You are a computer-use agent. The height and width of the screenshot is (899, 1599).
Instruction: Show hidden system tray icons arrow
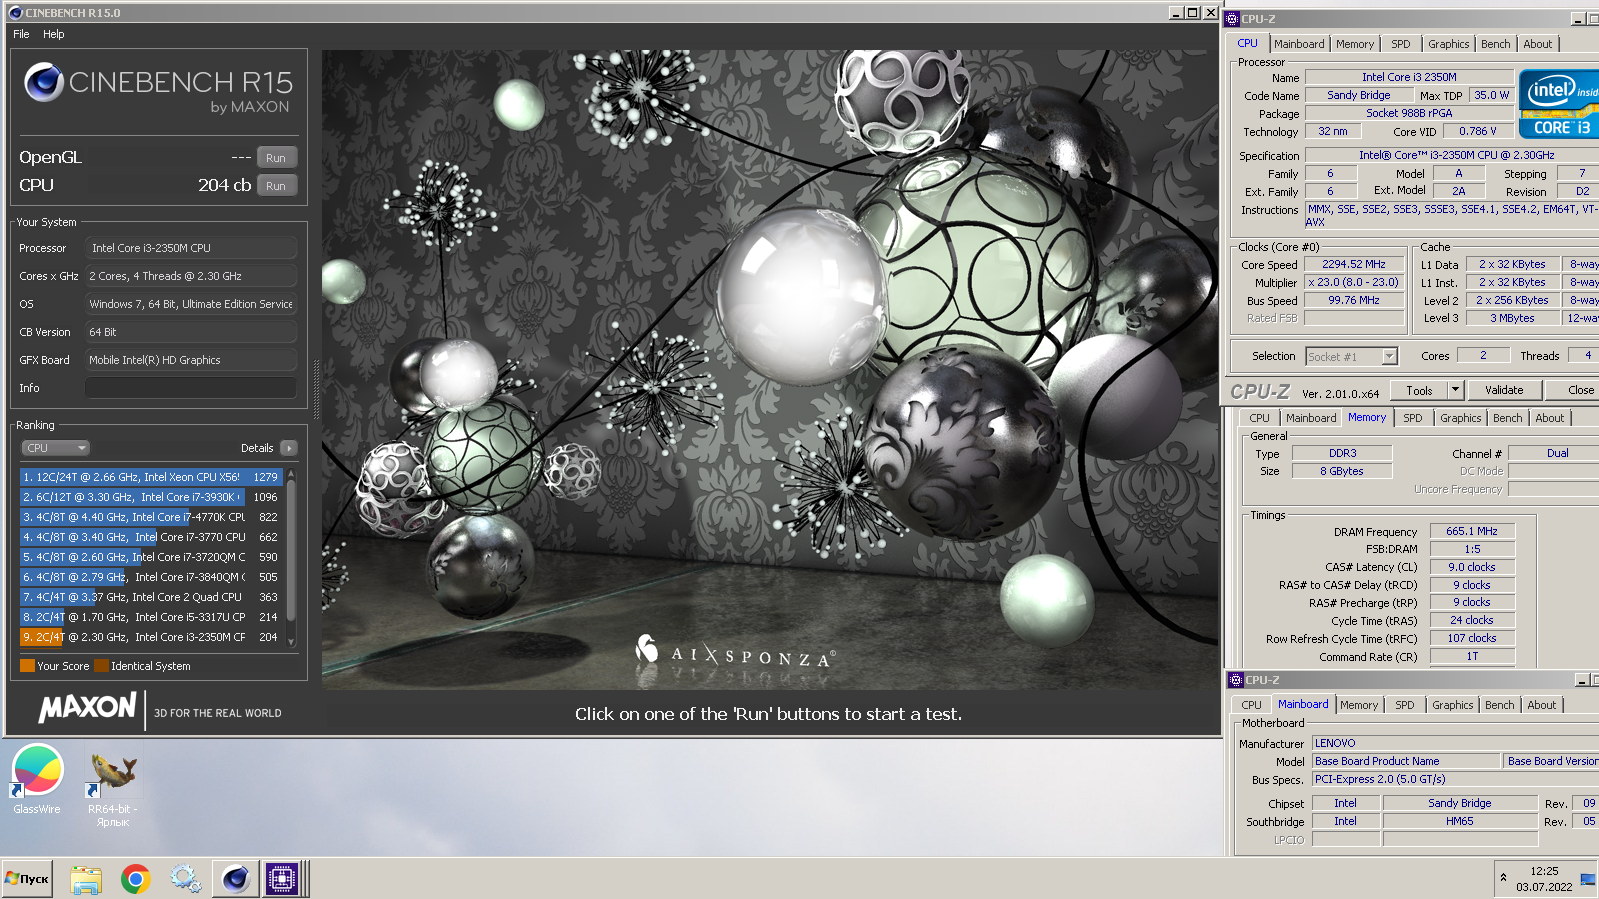coord(1503,877)
